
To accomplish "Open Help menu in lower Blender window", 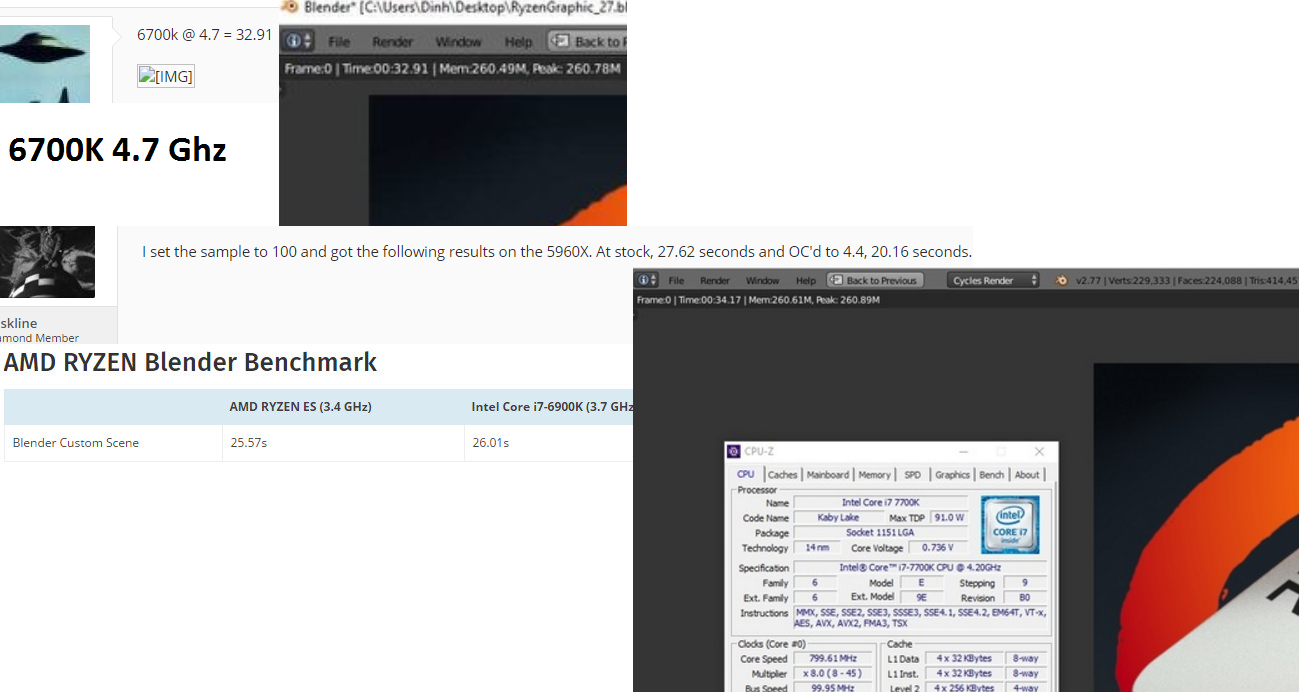I will (x=806, y=281).
